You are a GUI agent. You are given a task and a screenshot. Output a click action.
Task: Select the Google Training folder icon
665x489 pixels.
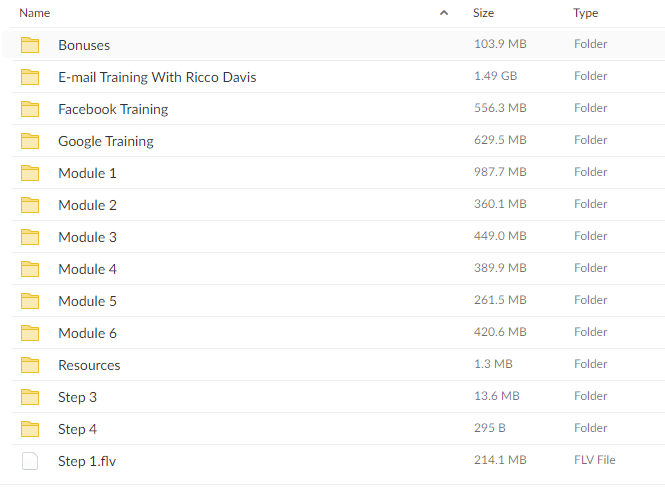click(30, 141)
